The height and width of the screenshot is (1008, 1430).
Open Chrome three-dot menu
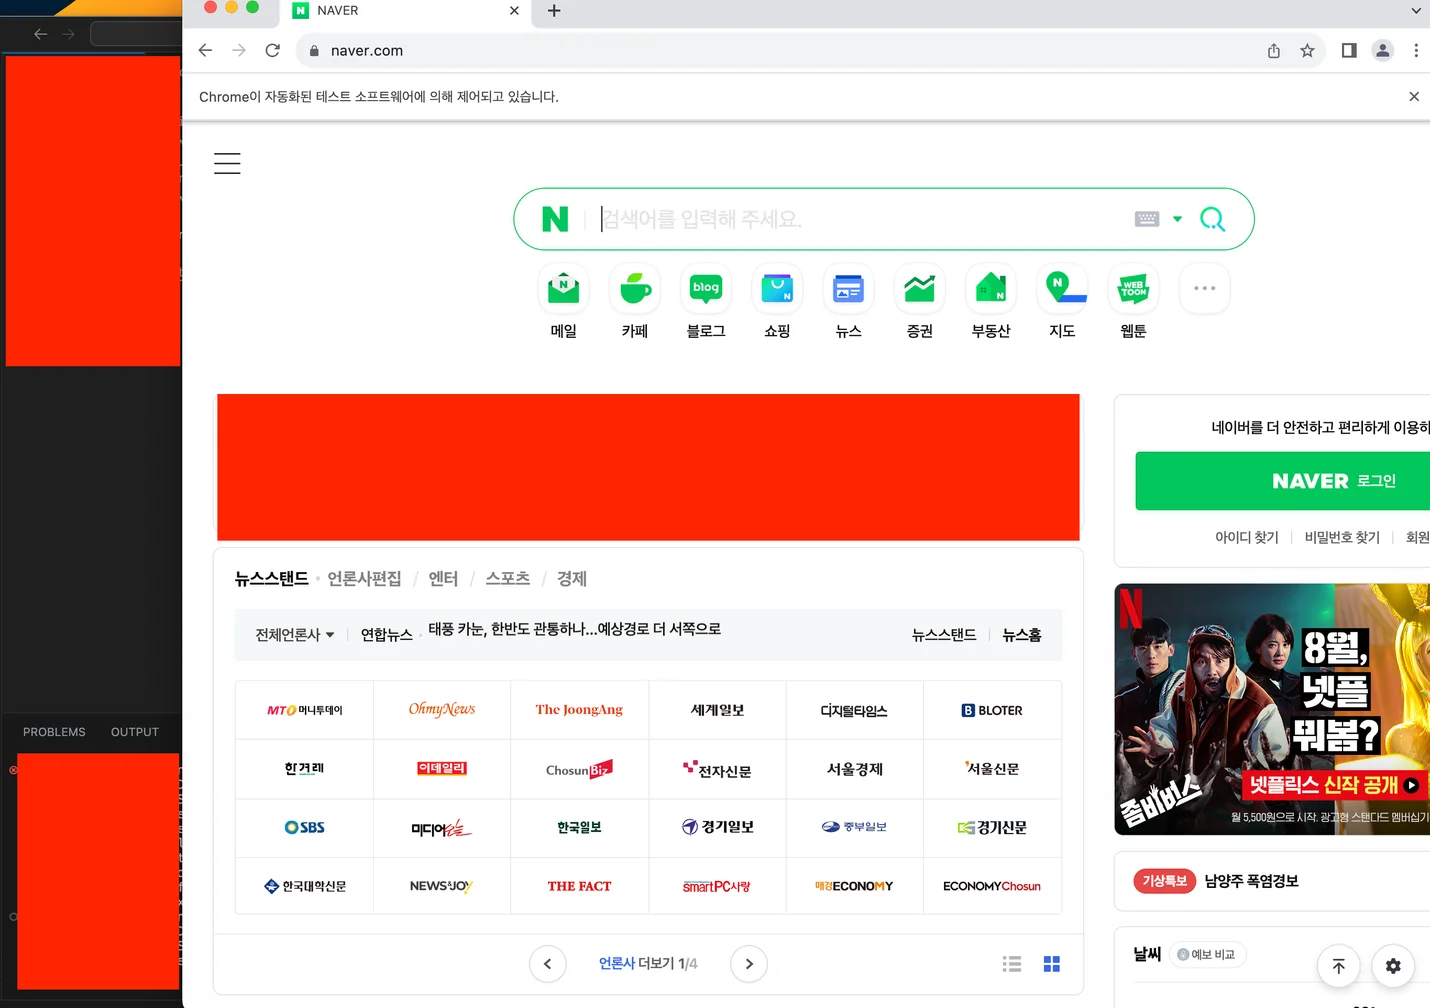tap(1416, 51)
